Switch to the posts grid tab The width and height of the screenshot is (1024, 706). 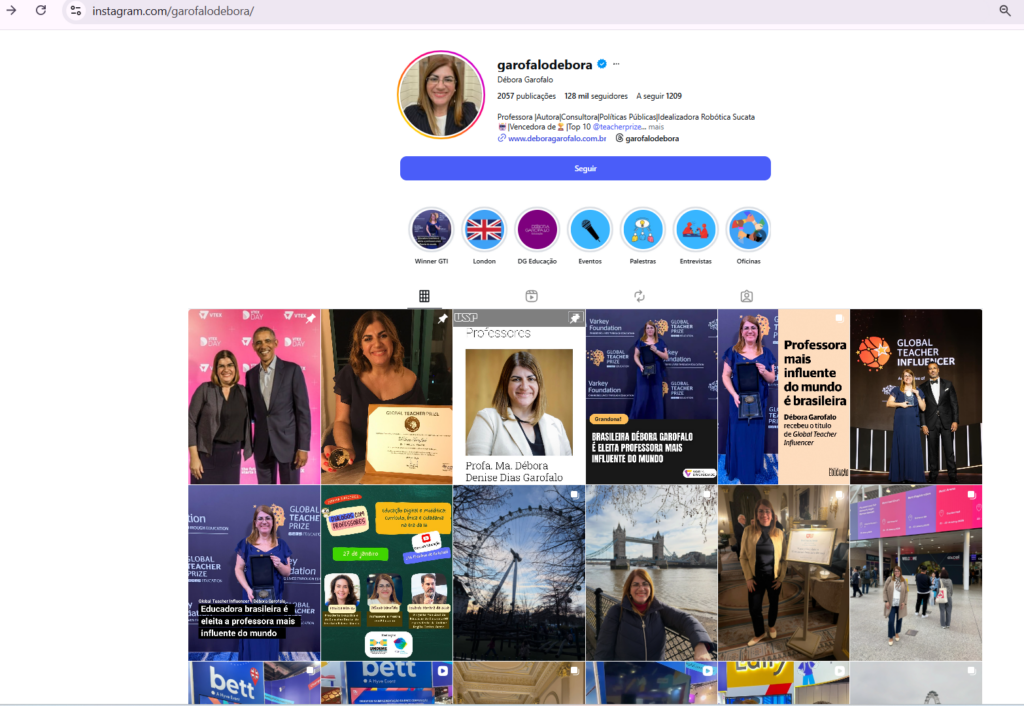coord(424,296)
